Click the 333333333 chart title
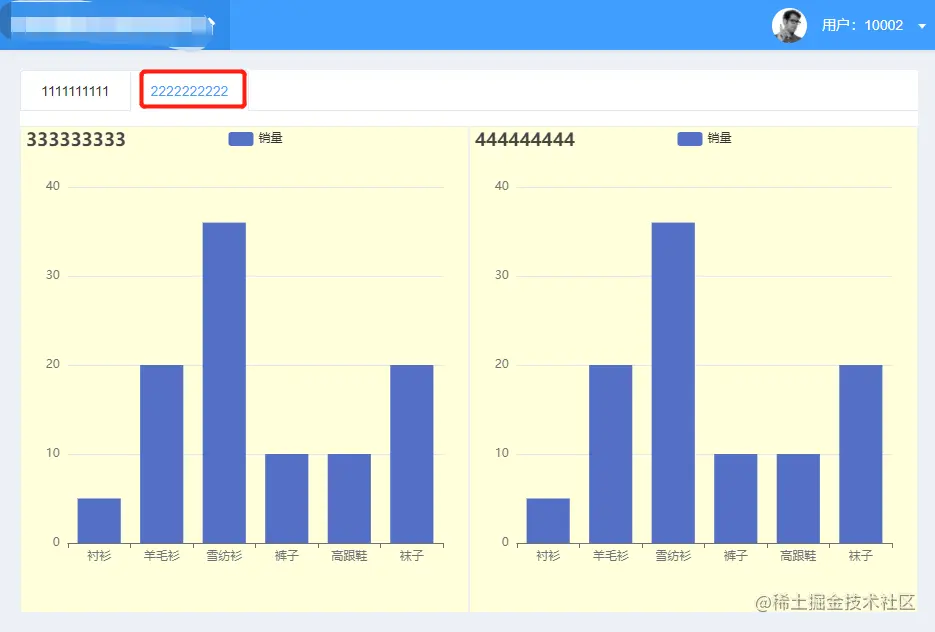The image size is (935, 632). [76, 140]
